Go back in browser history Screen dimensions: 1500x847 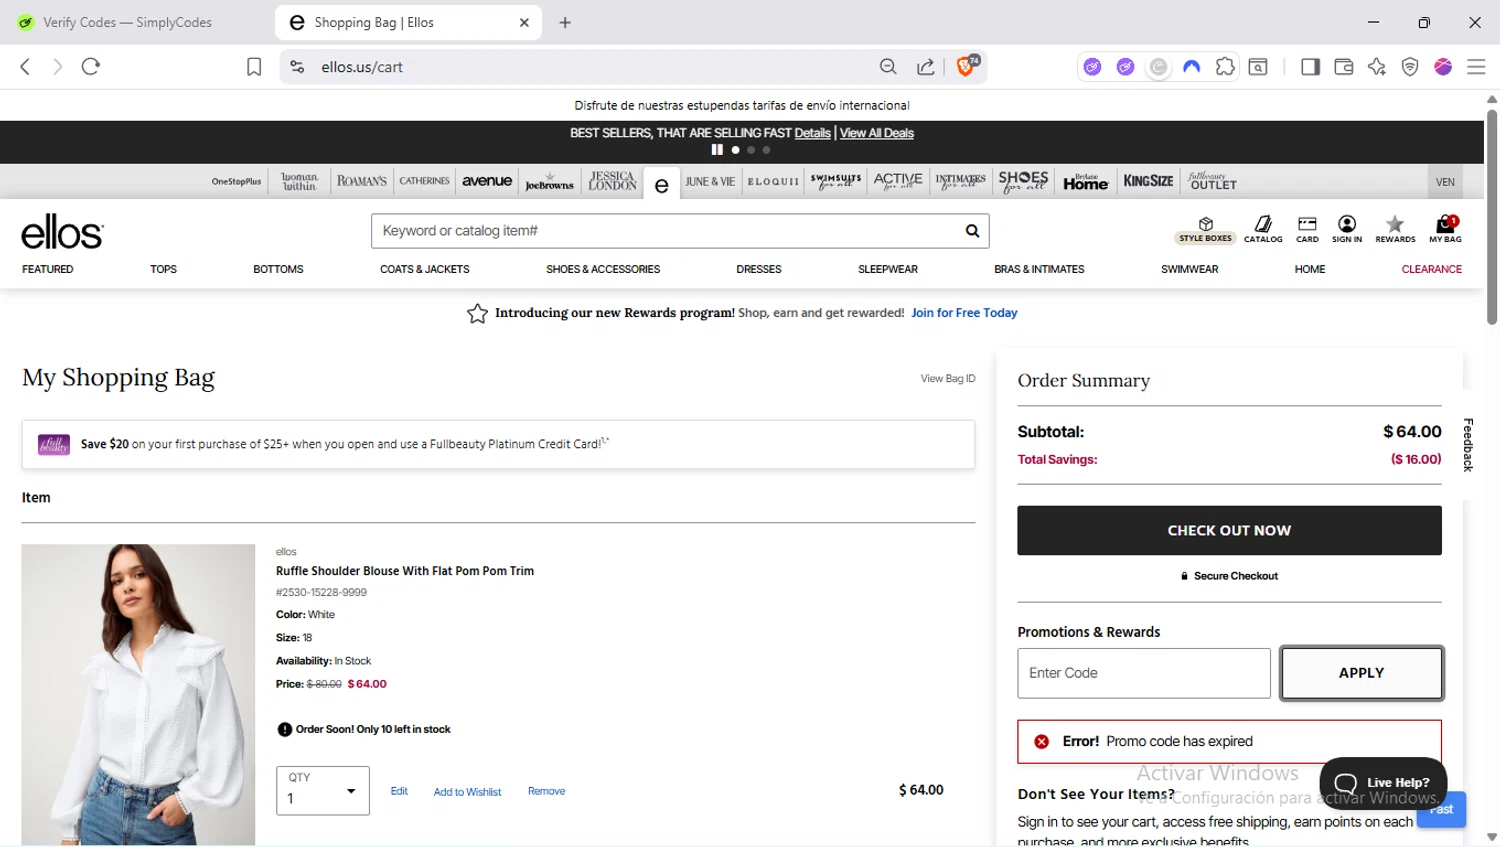click(26, 67)
